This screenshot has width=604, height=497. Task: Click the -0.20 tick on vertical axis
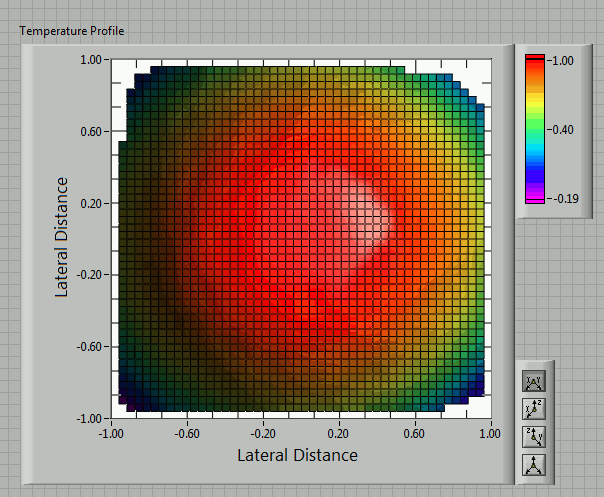tap(91, 274)
